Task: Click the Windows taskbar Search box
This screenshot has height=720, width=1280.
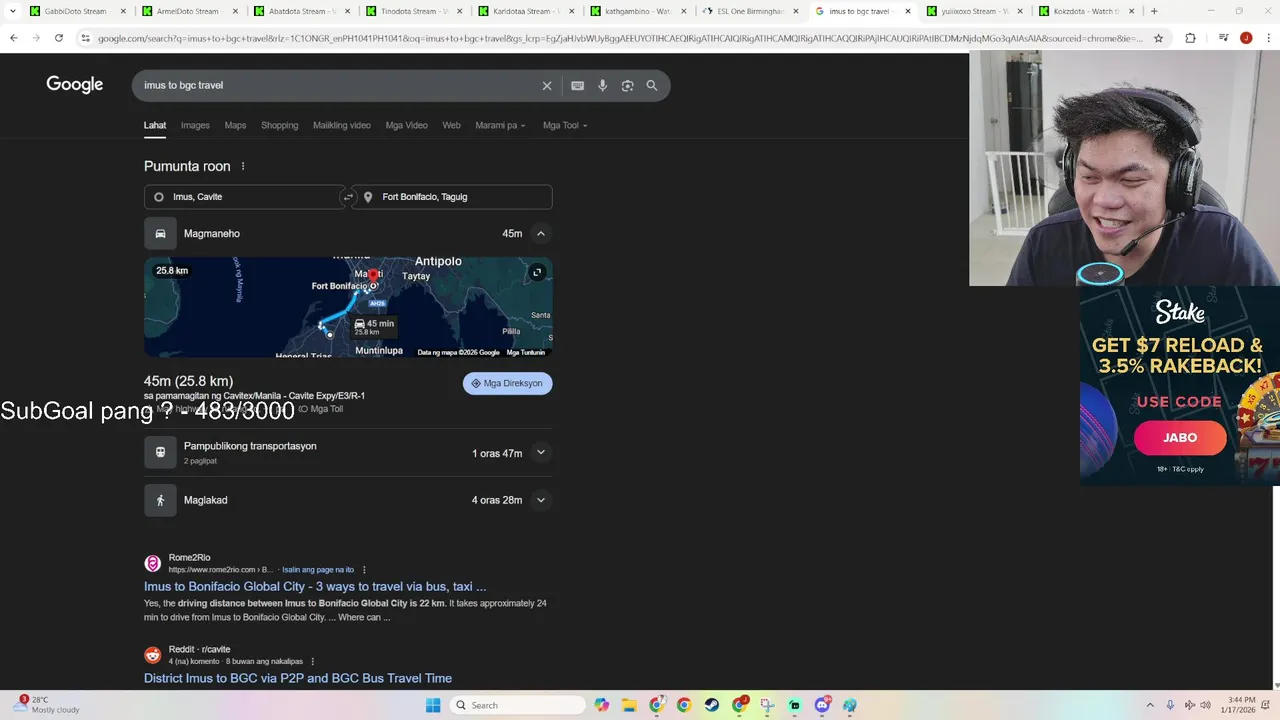Action: [x=516, y=705]
